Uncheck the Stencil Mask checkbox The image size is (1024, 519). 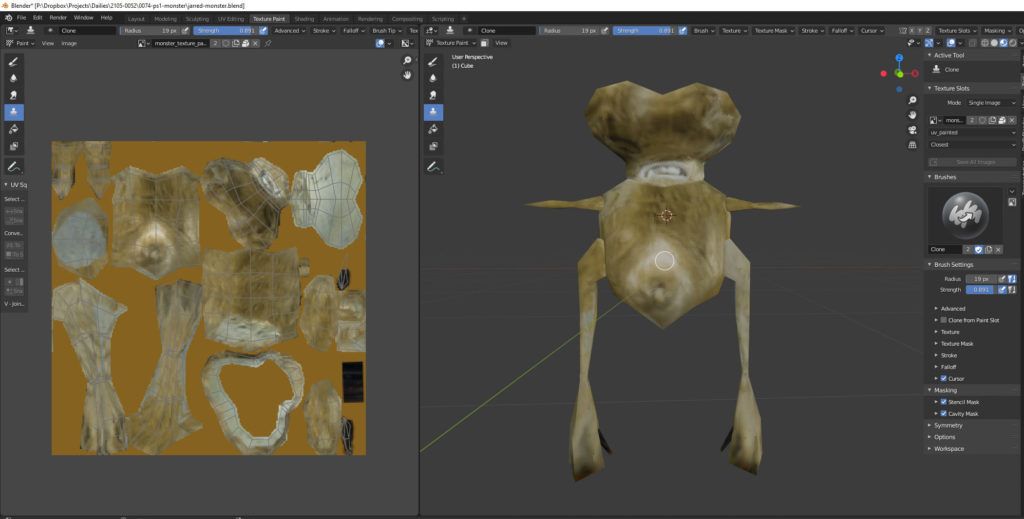click(944, 402)
